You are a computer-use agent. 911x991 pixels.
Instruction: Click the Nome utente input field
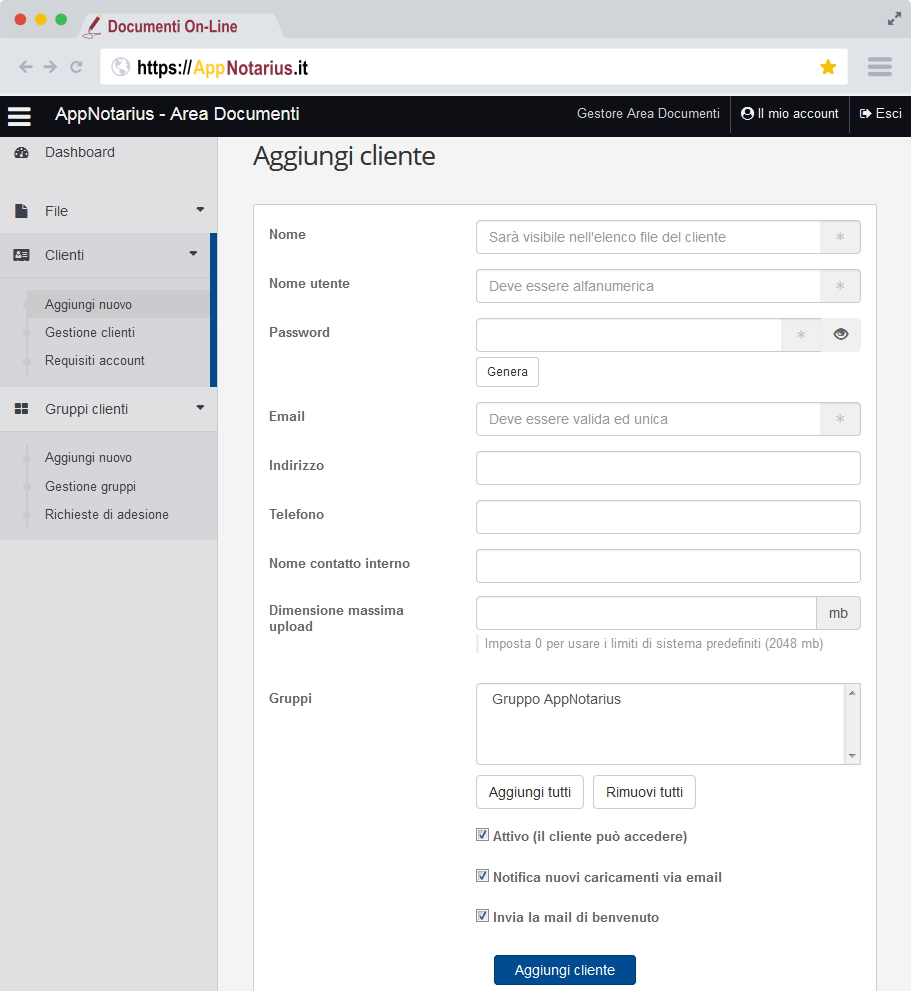pyautogui.click(x=648, y=286)
